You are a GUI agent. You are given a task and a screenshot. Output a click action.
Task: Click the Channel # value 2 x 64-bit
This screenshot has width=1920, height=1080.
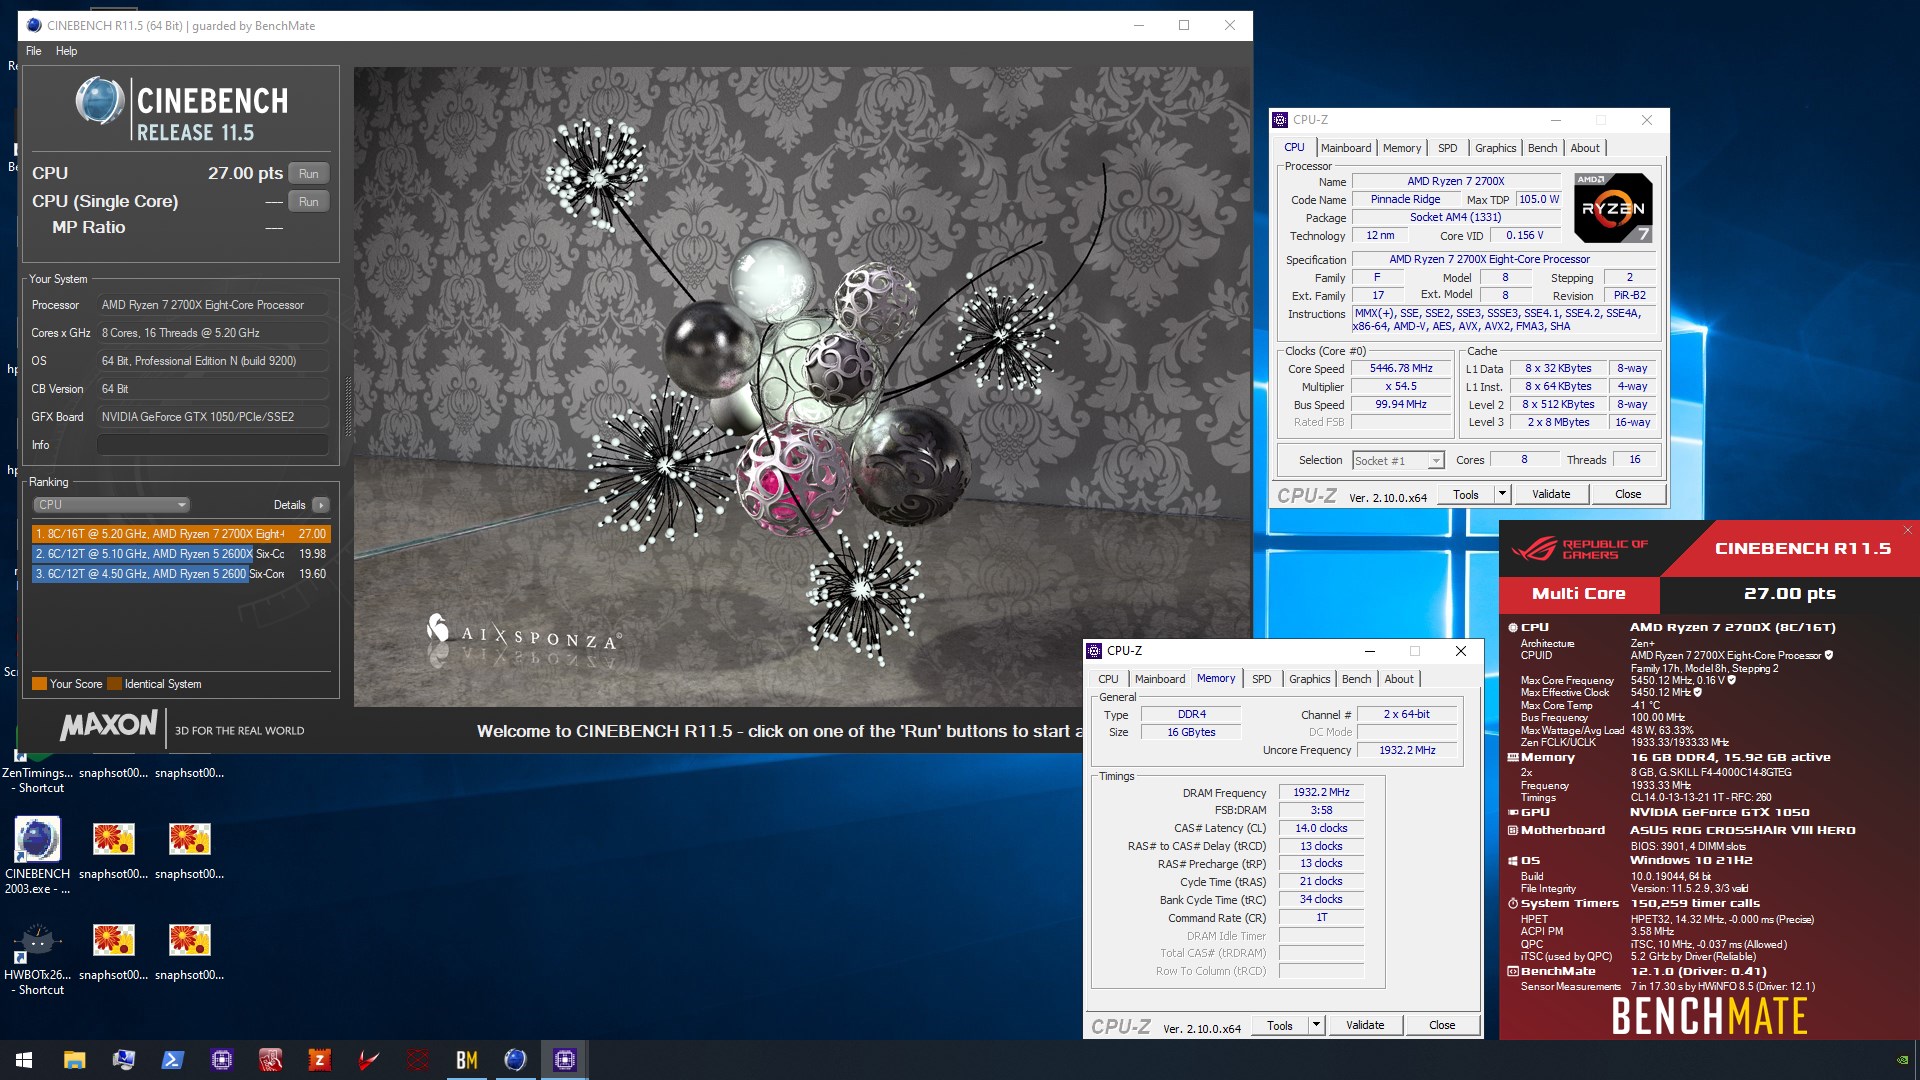tap(1406, 714)
